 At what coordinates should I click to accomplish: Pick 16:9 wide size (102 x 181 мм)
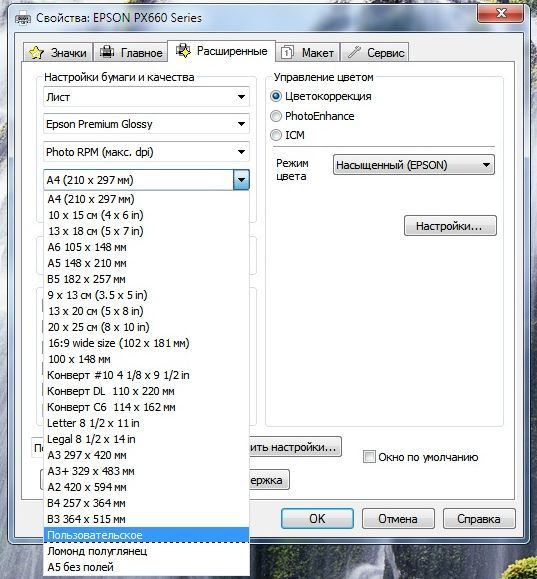click(146, 343)
